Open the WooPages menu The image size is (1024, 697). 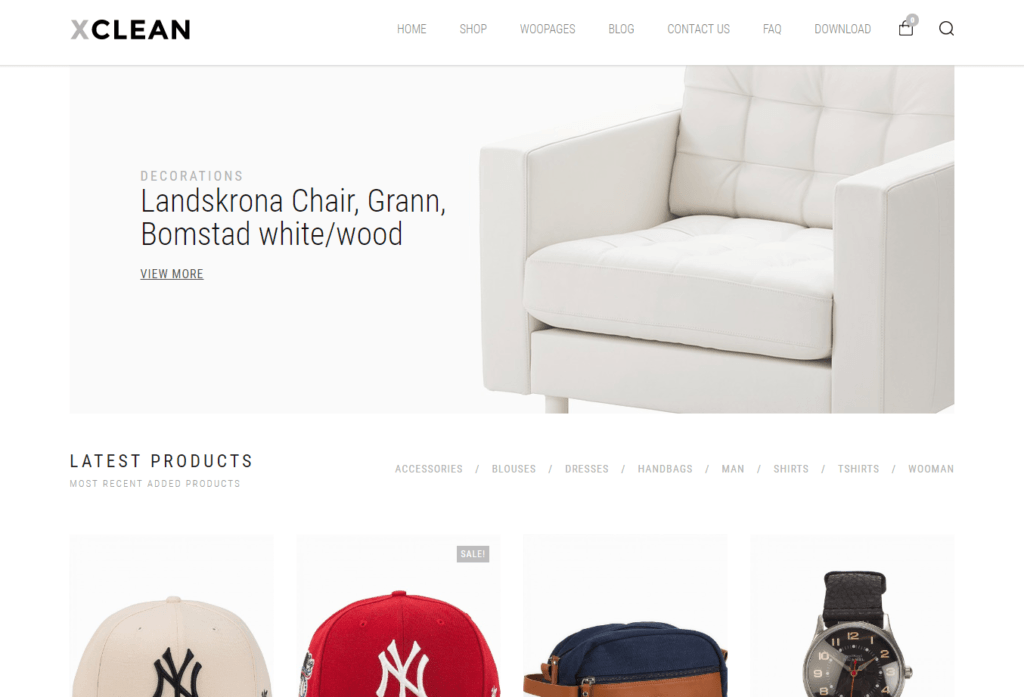[547, 29]
